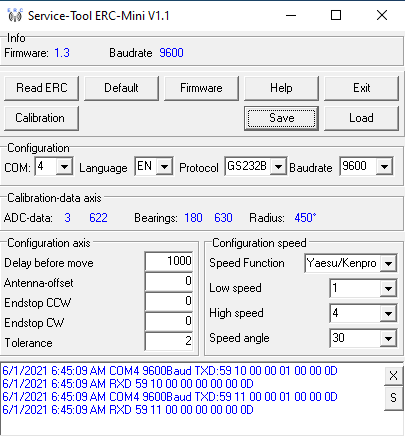This screenshot has width=405, height=436.
Task: Reset settings with the Default button
Action: (121, 88)
